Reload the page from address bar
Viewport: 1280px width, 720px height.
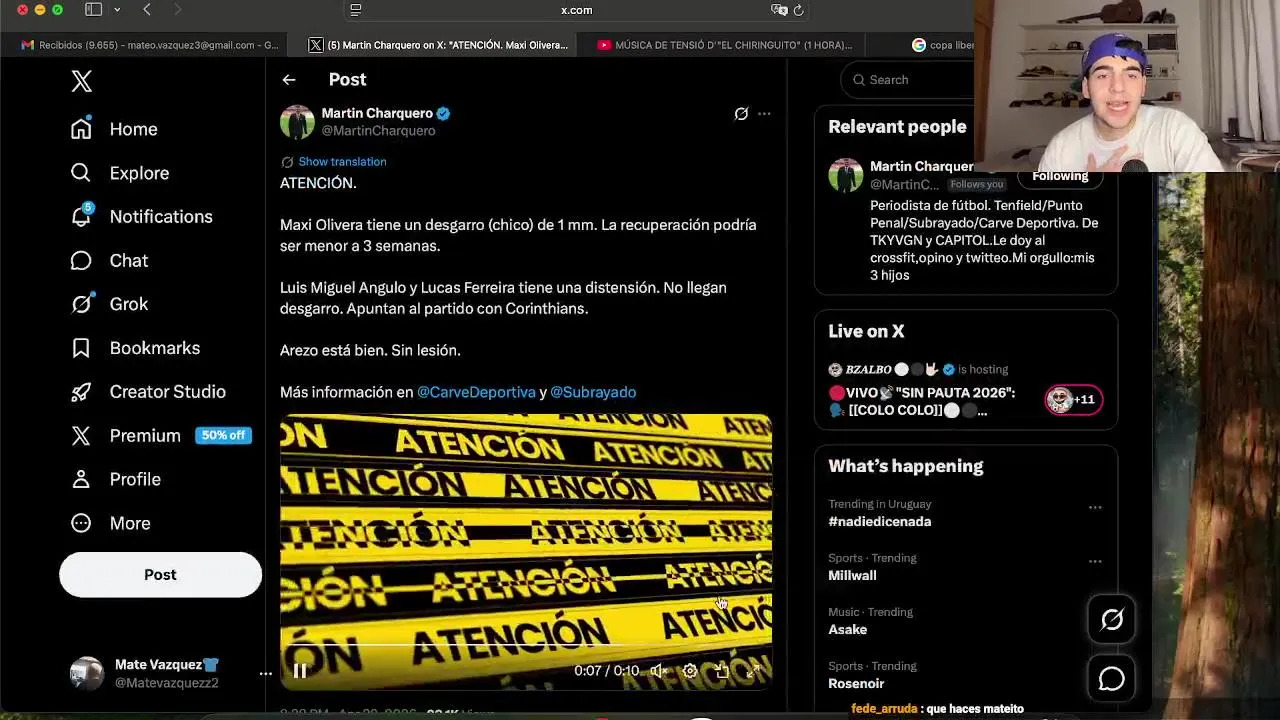[x=799, y=10]
